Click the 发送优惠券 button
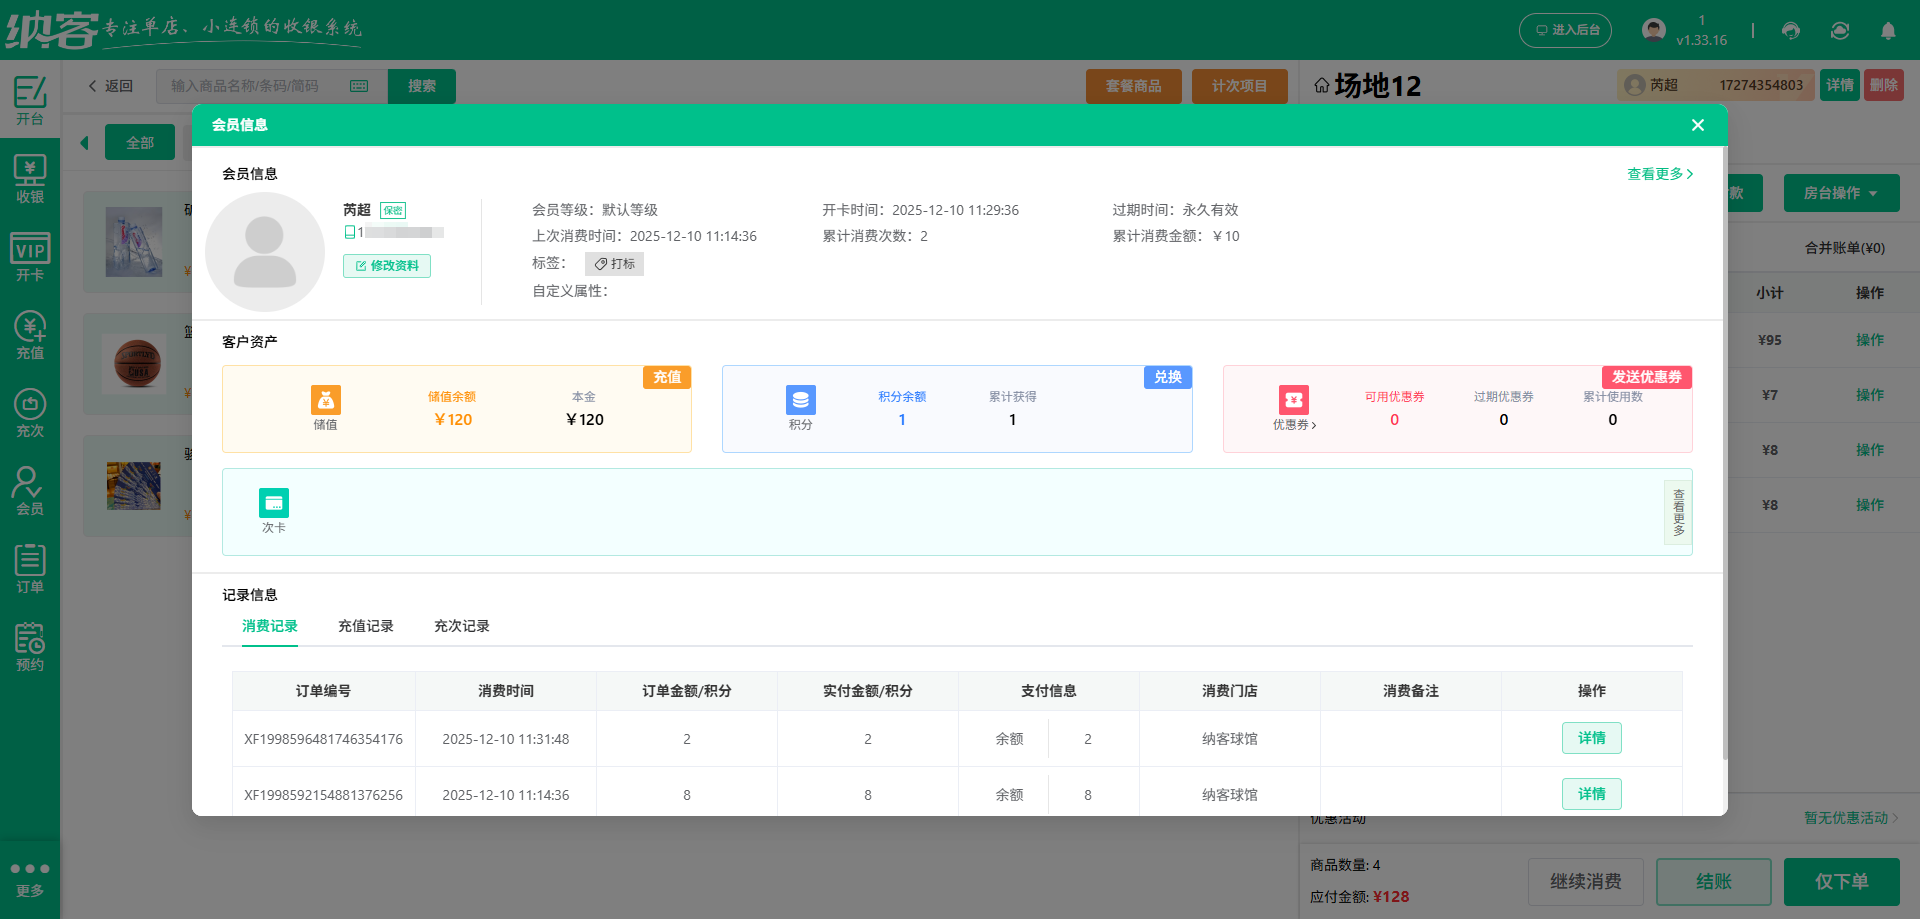The image size is (1920, 919). coord(1649,377)
